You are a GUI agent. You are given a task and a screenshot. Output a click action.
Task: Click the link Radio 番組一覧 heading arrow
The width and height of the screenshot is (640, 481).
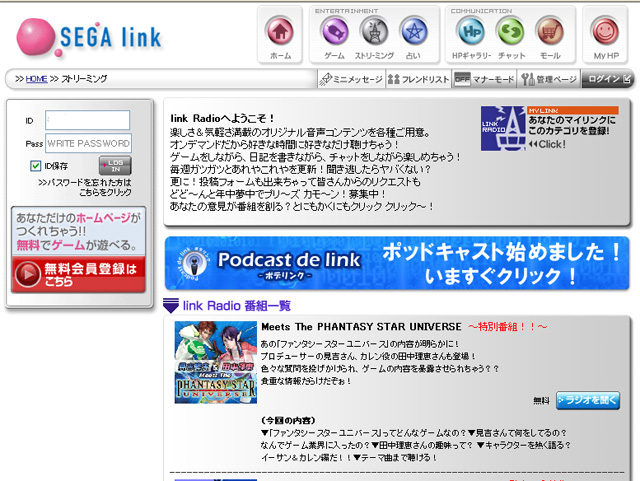[x=171, y=305]
